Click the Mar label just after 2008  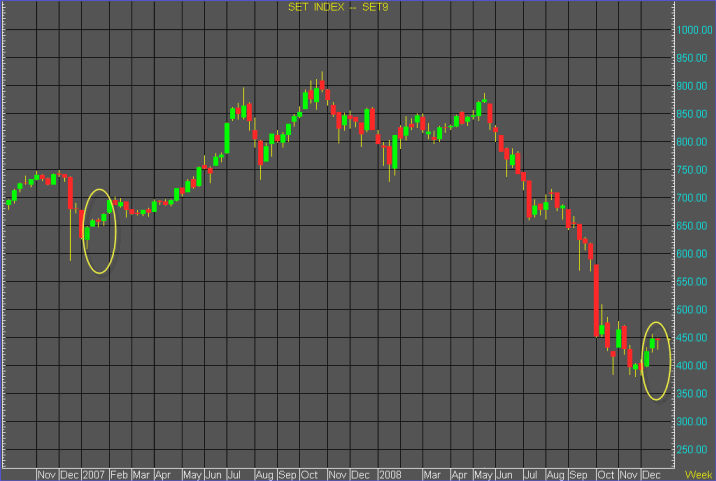pyautogui.click(x=432, y=475)
